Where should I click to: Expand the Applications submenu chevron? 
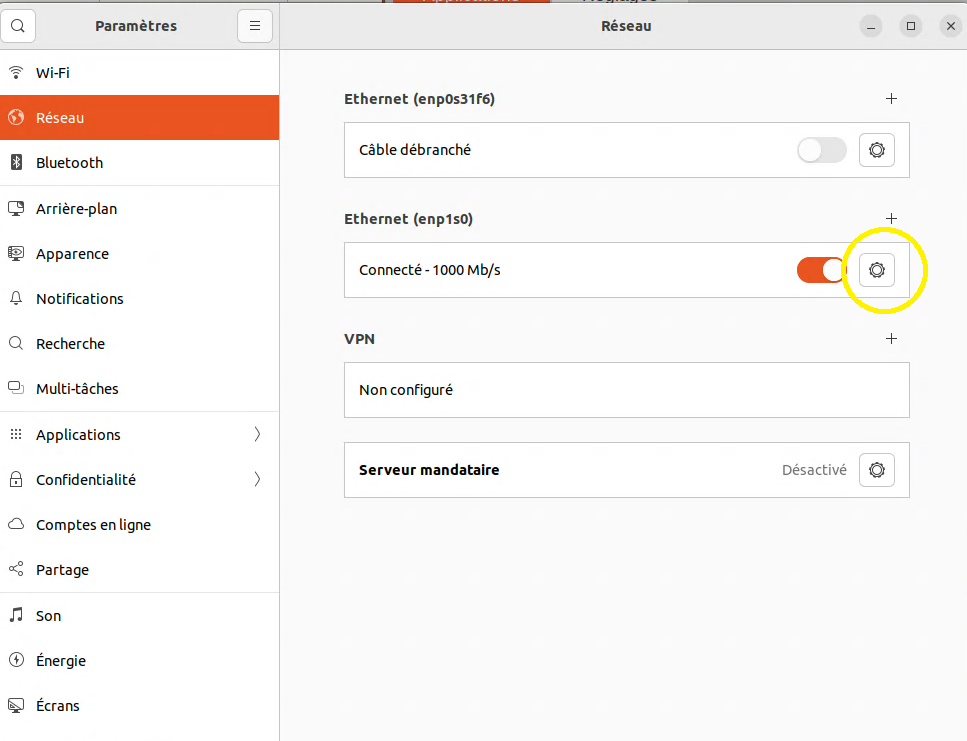pos(257,434)
